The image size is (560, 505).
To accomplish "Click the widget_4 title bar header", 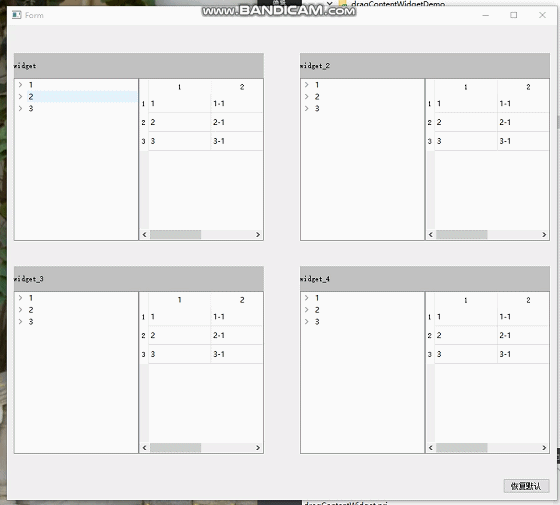I will coord(425,279).
